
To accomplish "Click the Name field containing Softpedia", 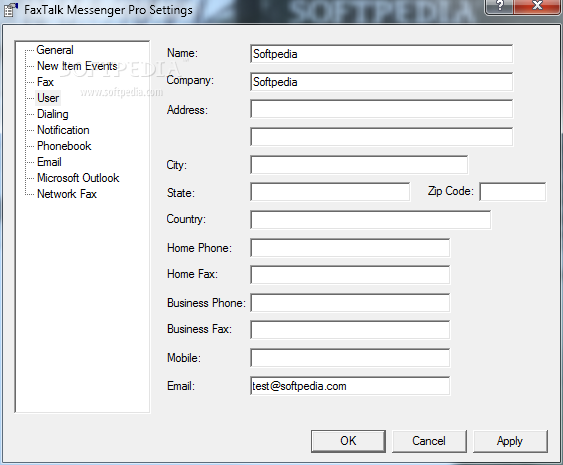I will (381, 54).
